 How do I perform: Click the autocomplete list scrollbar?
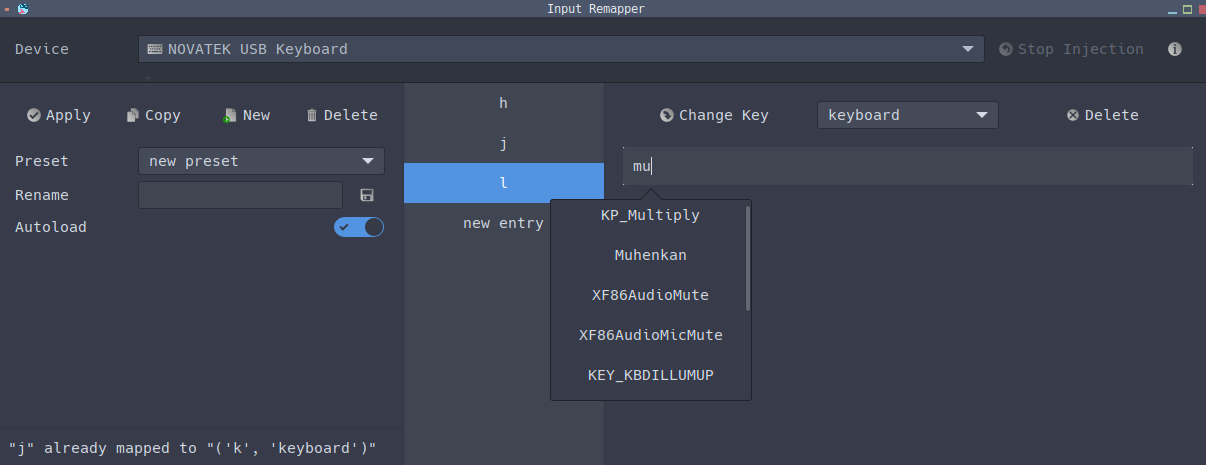click(747, 260)
